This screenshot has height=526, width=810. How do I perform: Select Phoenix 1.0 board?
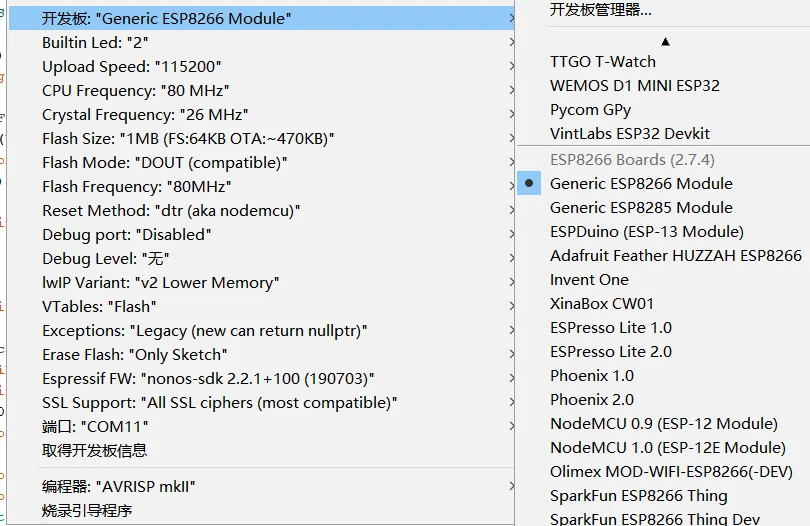coord(592,376)
